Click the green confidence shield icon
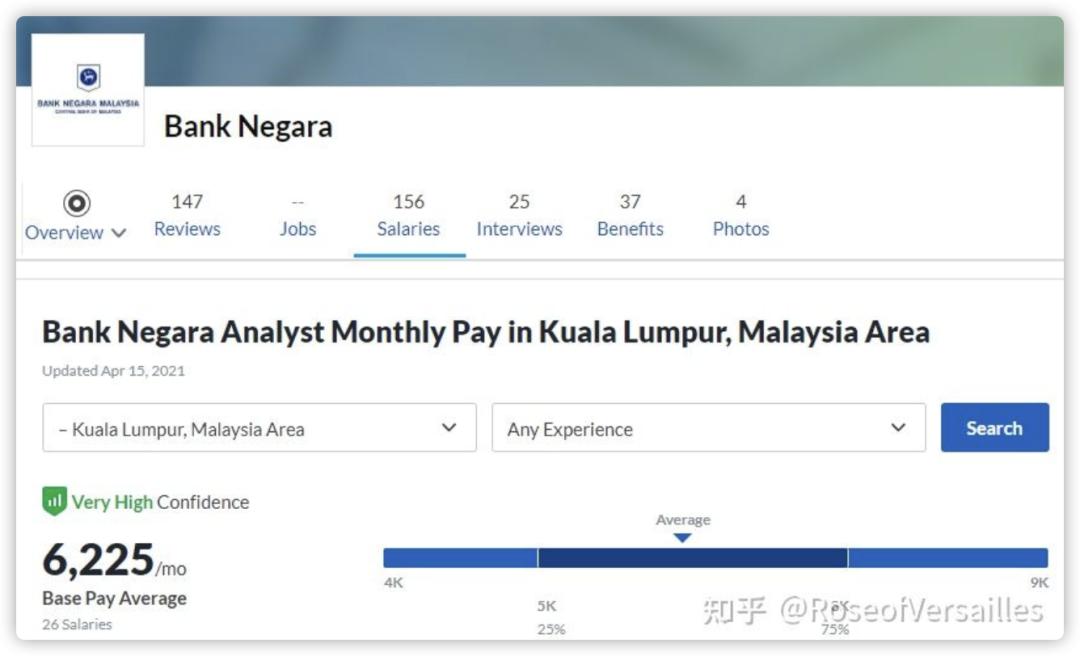1080x656 pixels. point(54,501)
